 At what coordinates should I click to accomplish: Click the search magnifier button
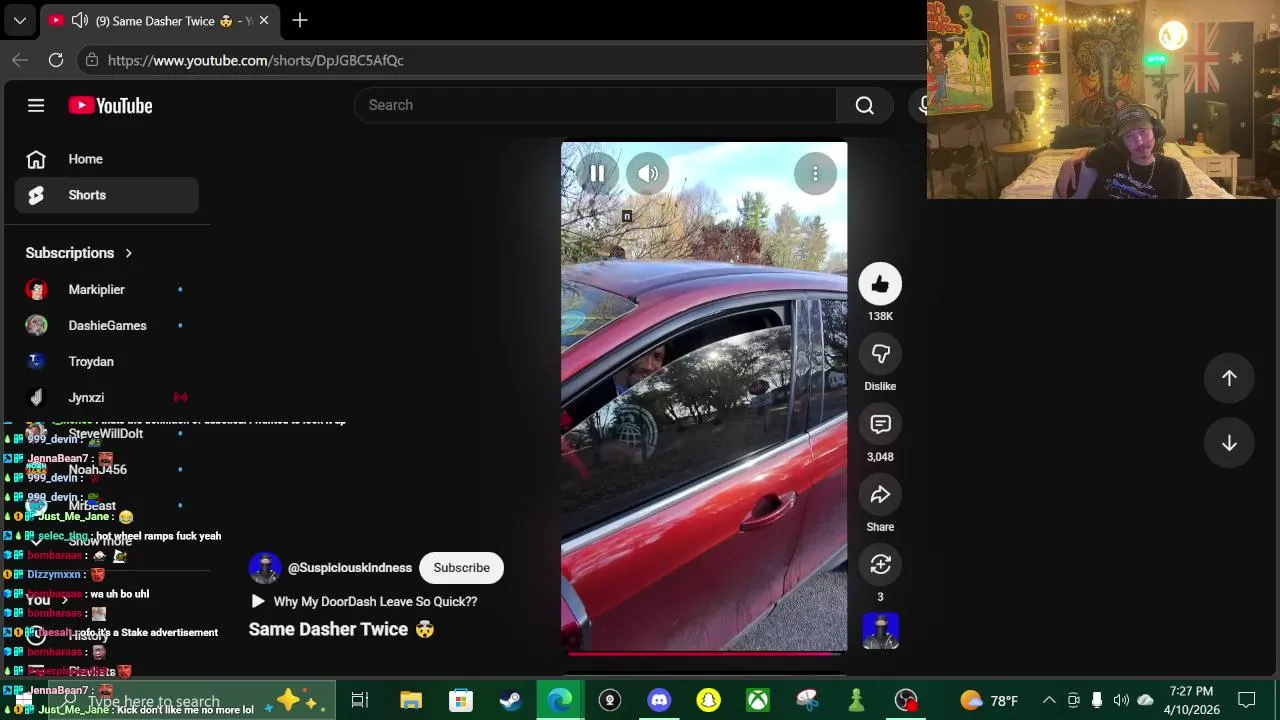click(865, 105)
